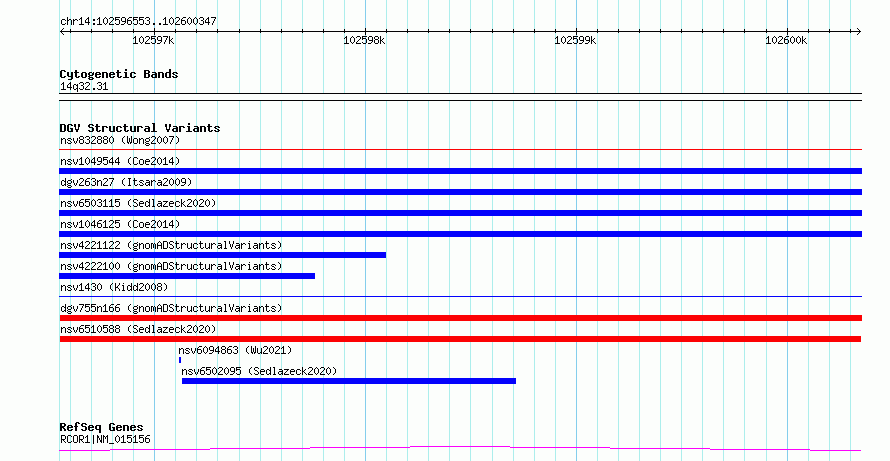The width and height of the screenshot is (890, 461).
Task: Click the chr14:102596553..102600347 coordinate text
Action: point(138,22)
